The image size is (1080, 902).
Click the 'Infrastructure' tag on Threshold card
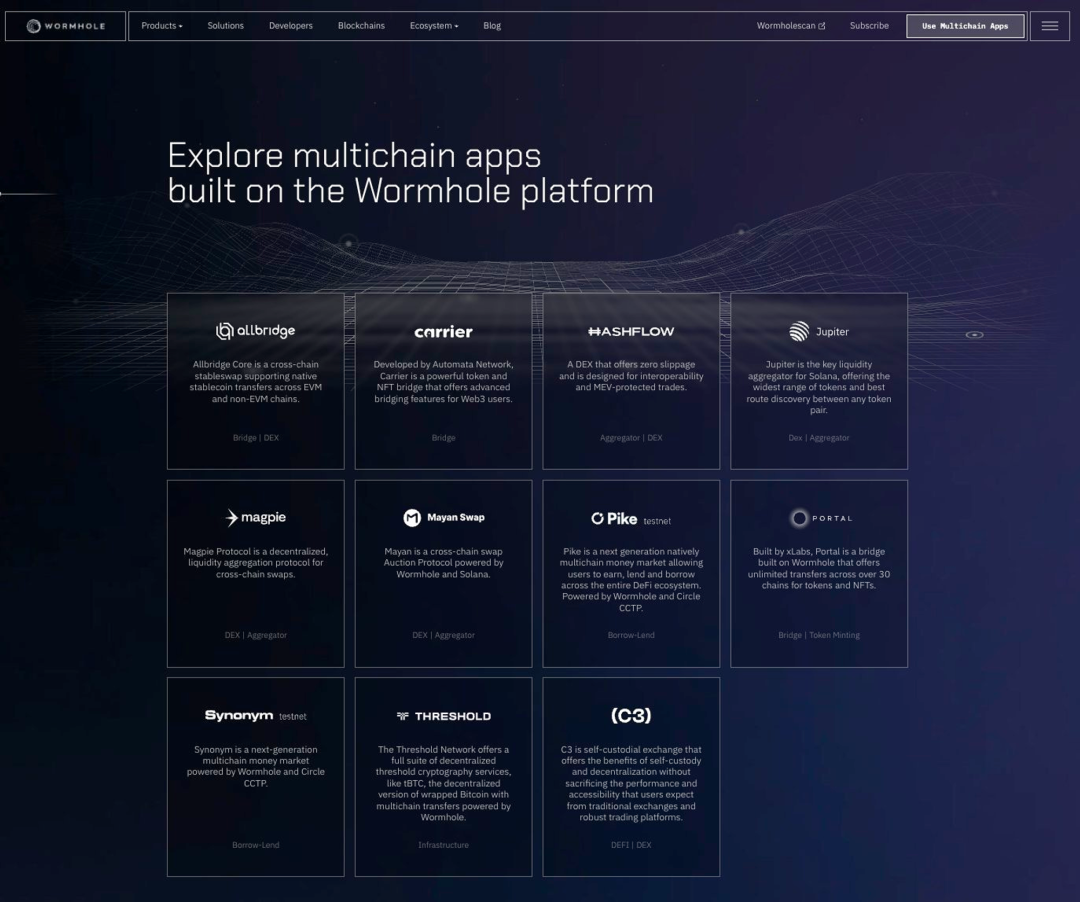[x=444, y=845]
